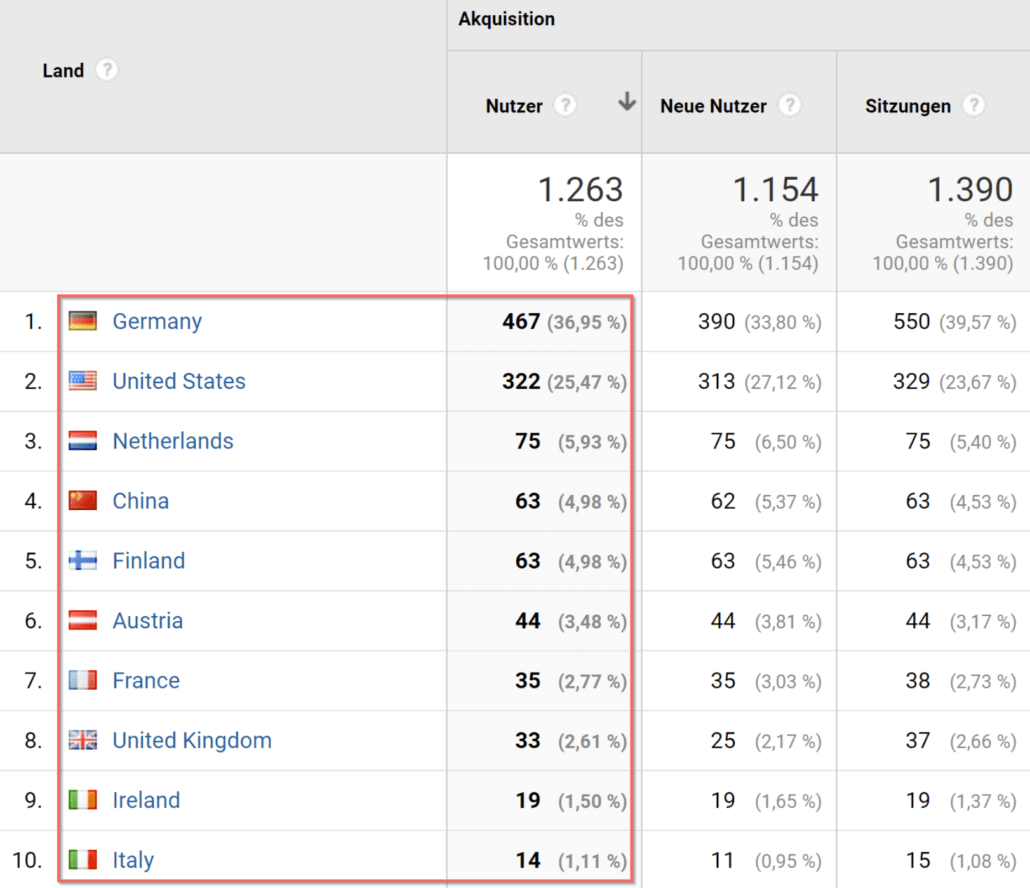Screen dimensions: 1030x888
Task: Click the United Kingdom flag icon
Action: (83, 740)
